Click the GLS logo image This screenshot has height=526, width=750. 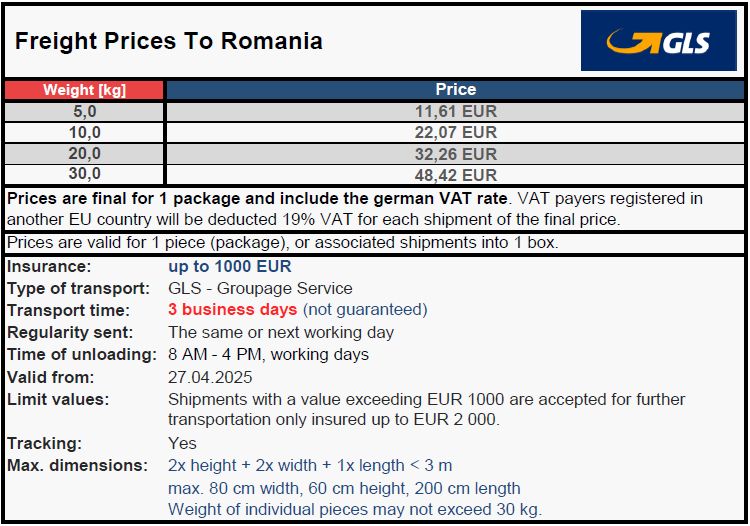pos(659,41)
